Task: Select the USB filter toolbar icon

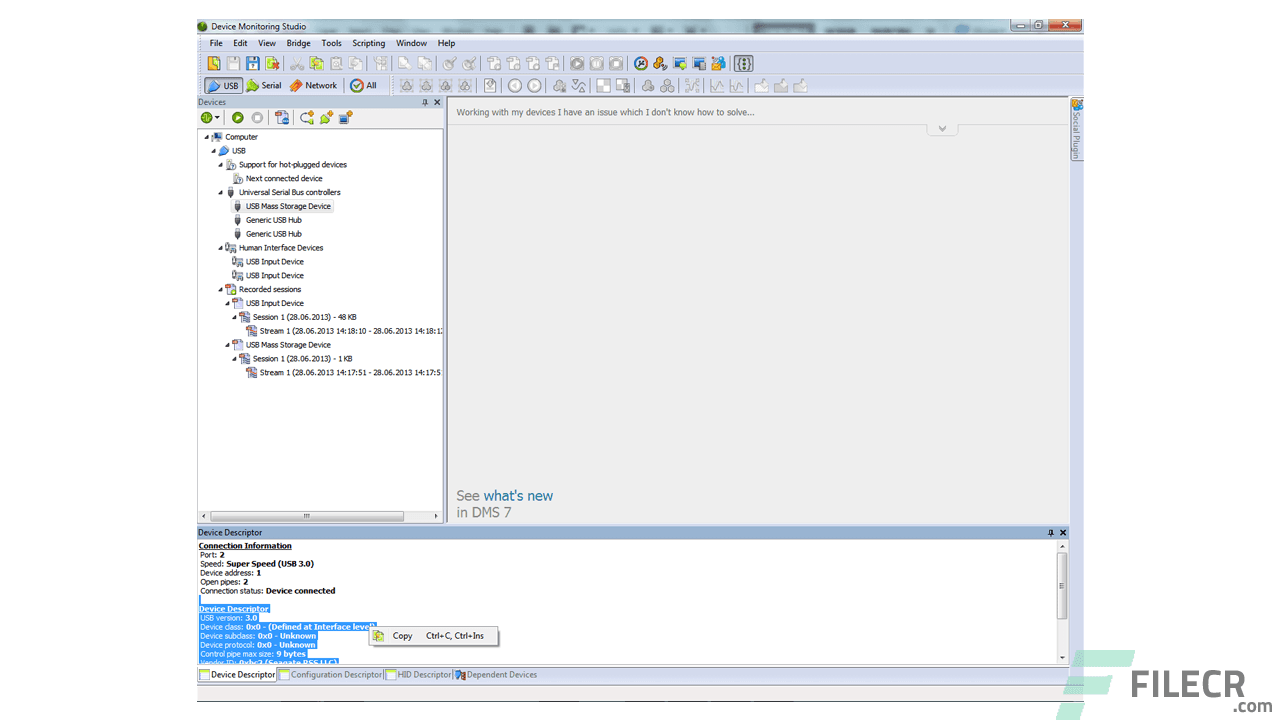Action: coord(222,85)
